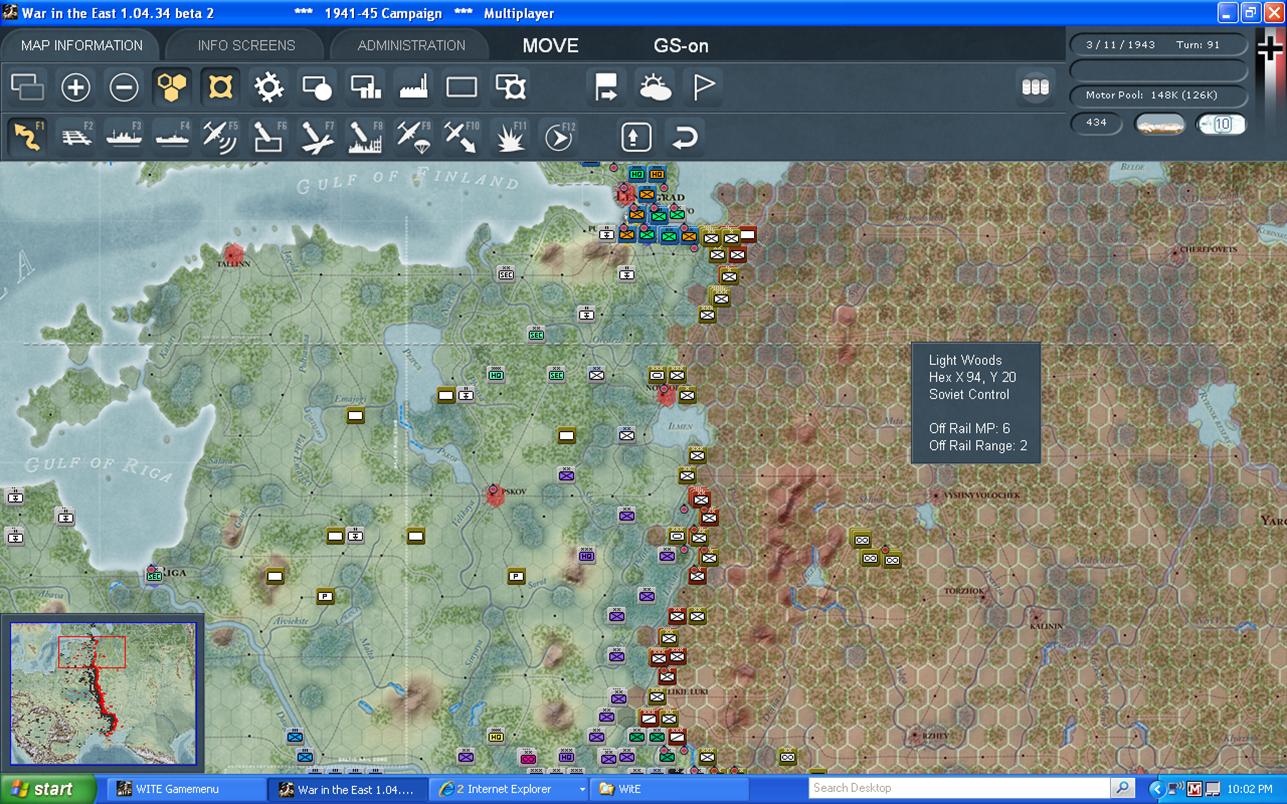Select the Pskov city hex
The width and height of the screenshot is (1287, 804).
494,494
